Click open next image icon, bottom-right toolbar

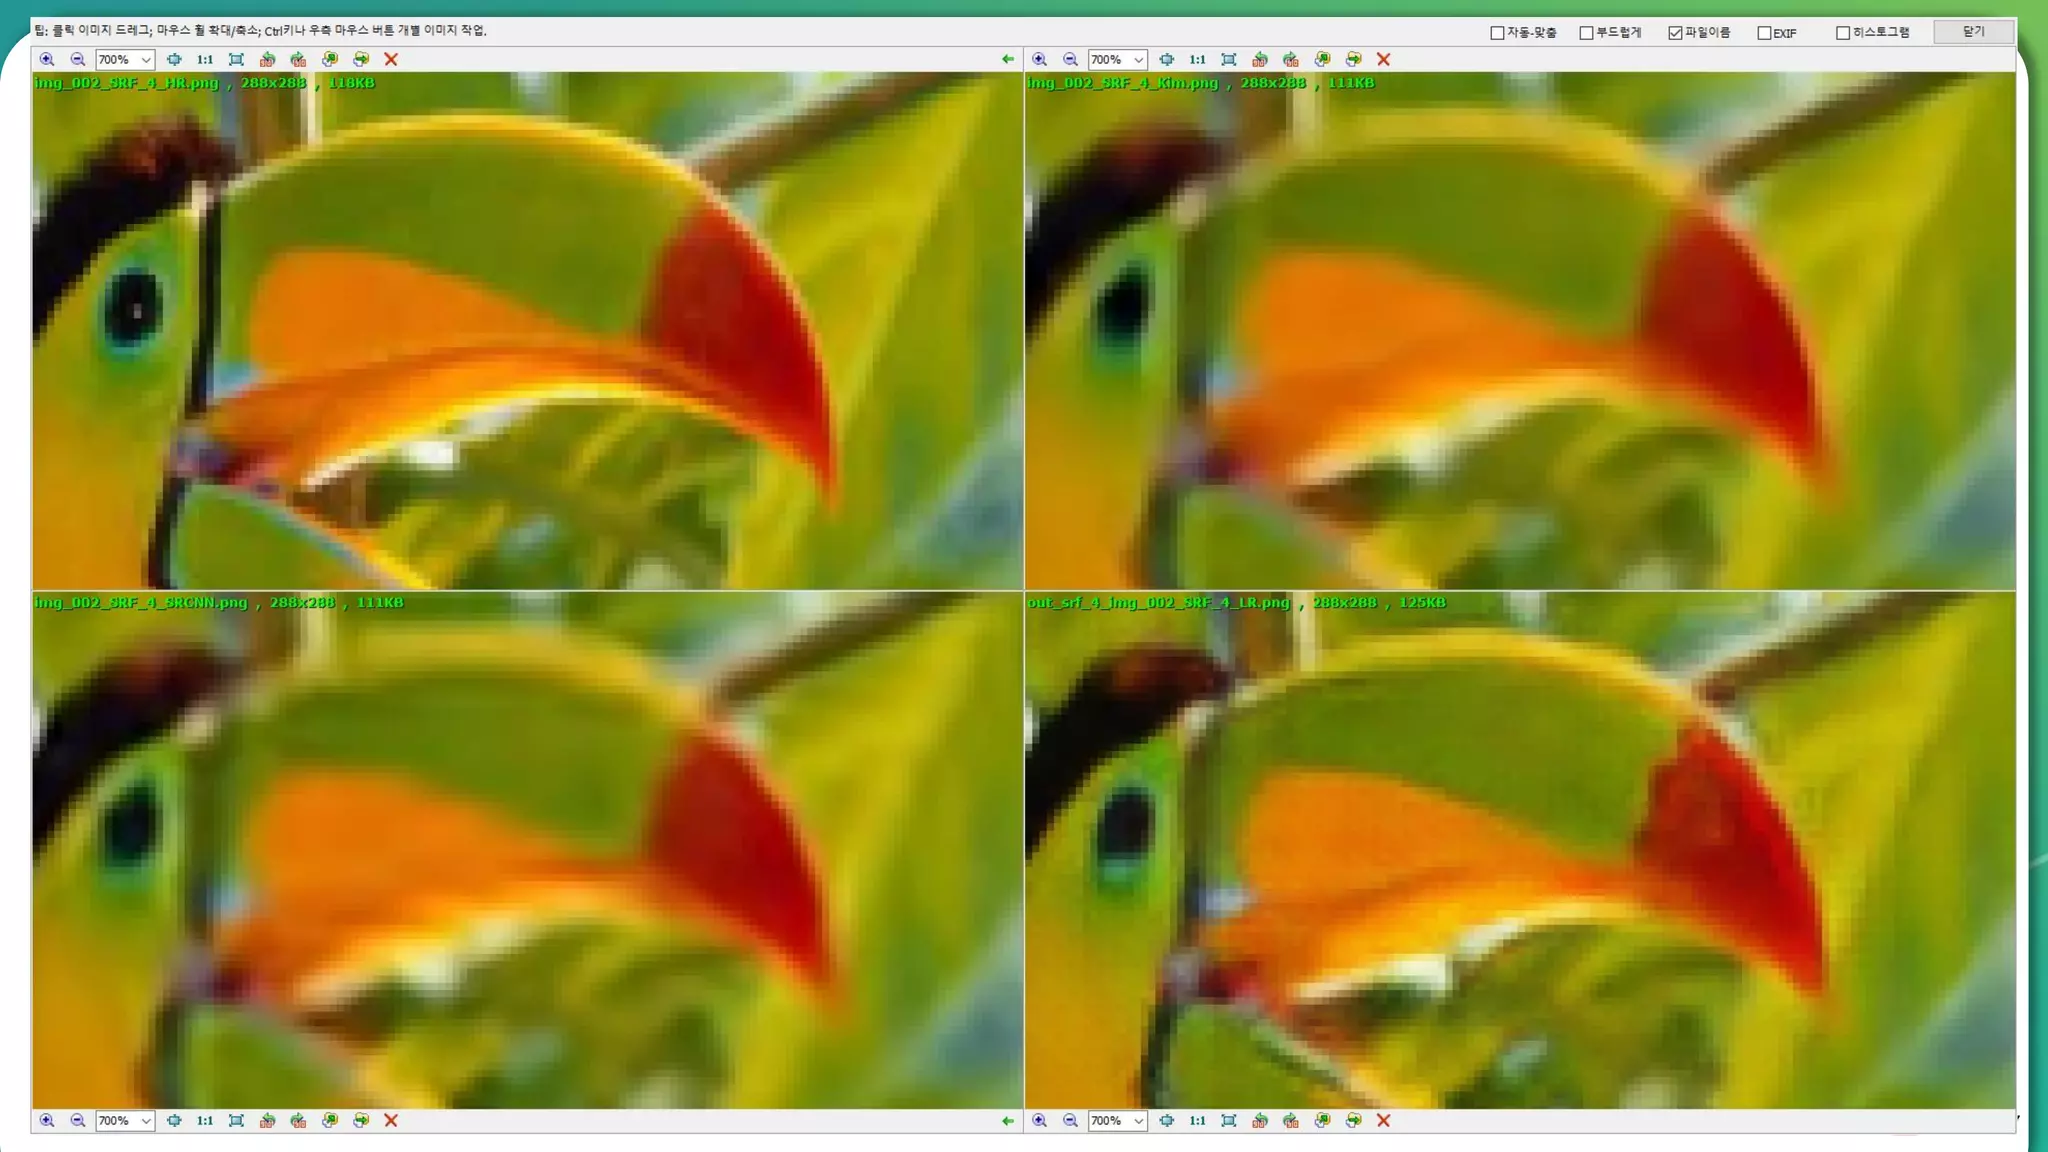pyautogui.click(x=1353, y=1121)
